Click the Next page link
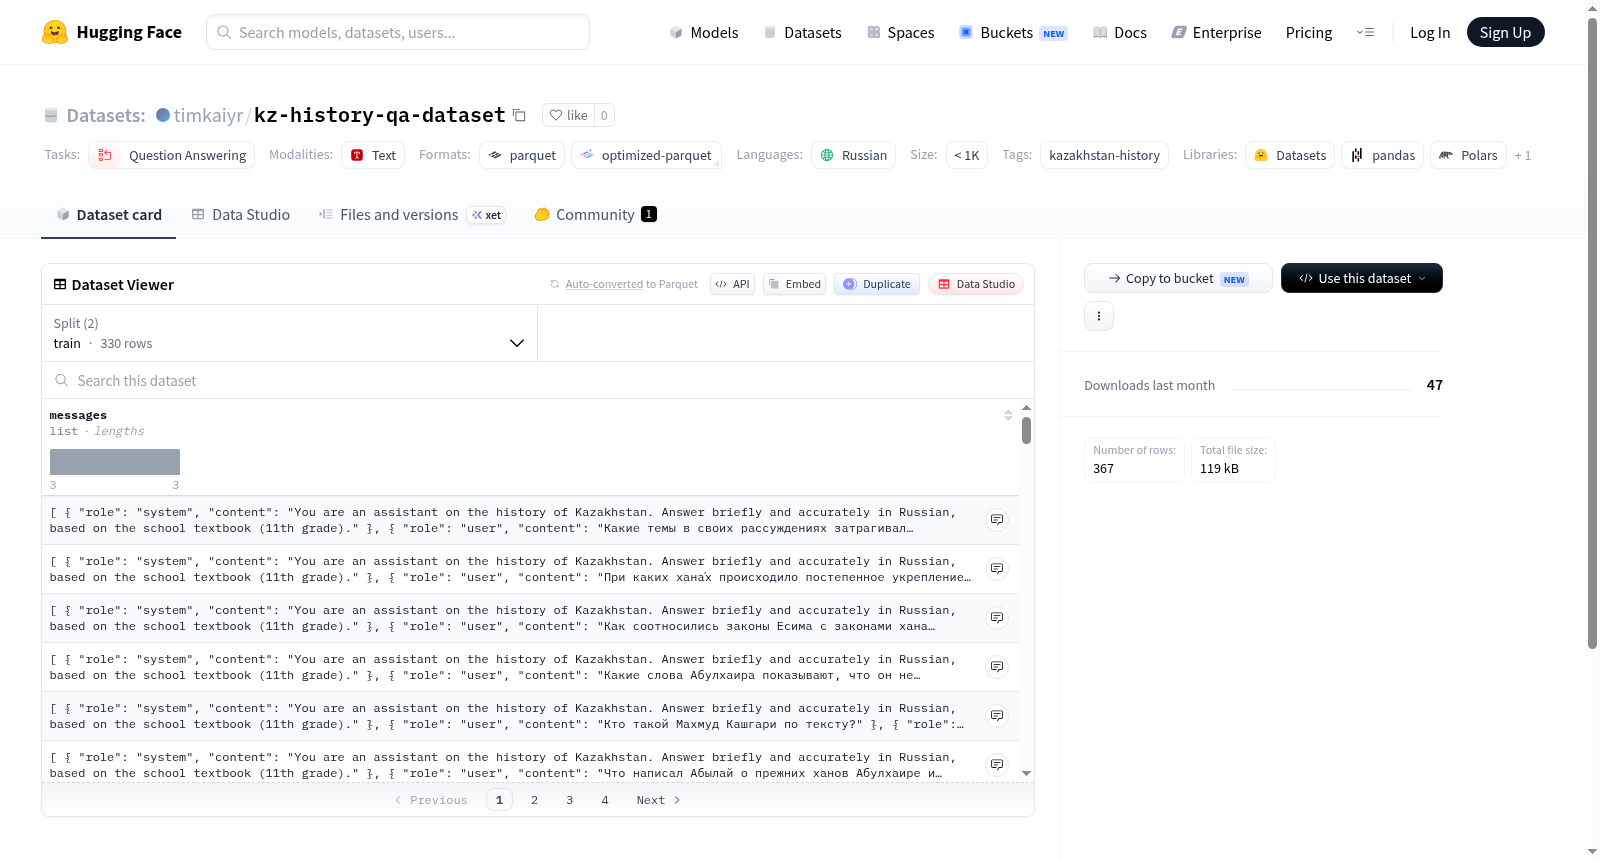 pyautogui.click(x=658, y=800)
